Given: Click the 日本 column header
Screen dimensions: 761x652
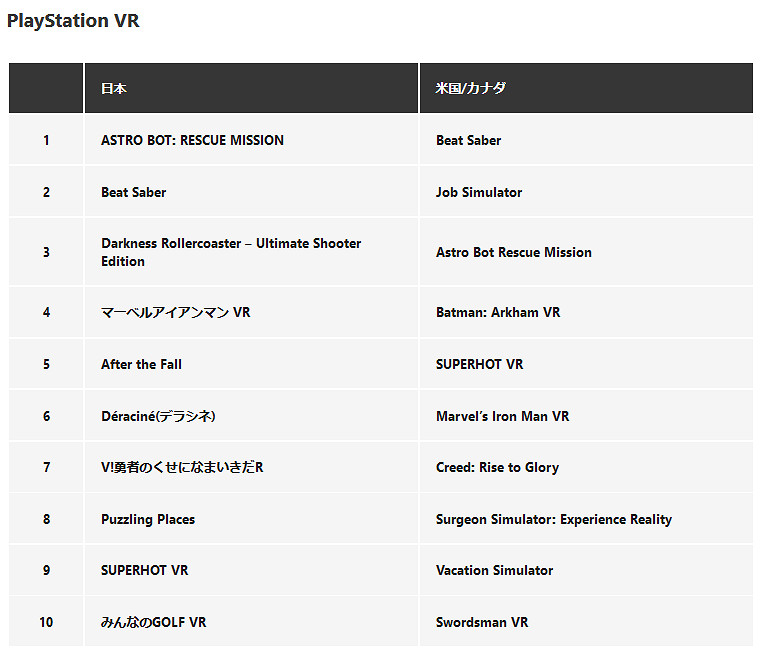Looking at the screenshot, I should (114, 89).
